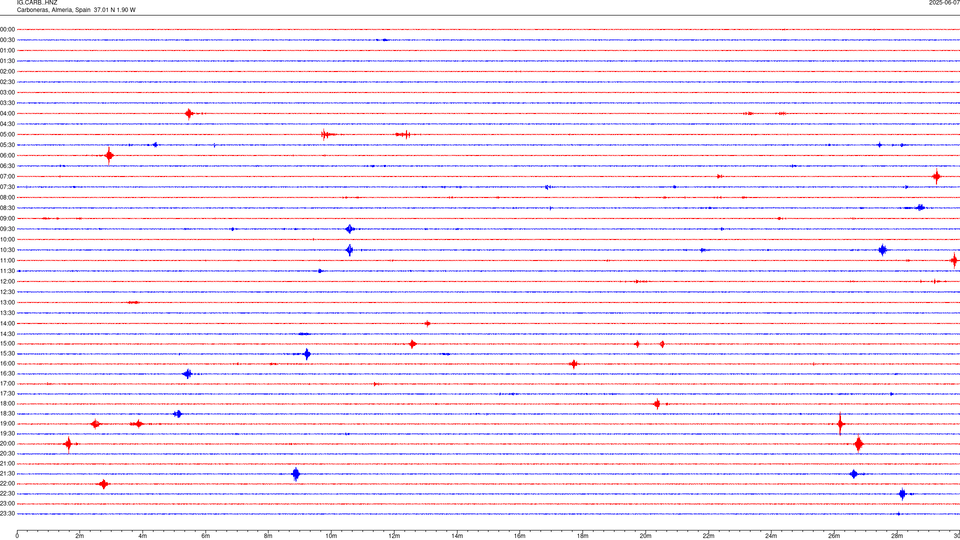960x540 pixels.
Task: Select the 06:30 time label
Action: pos(7,166)
